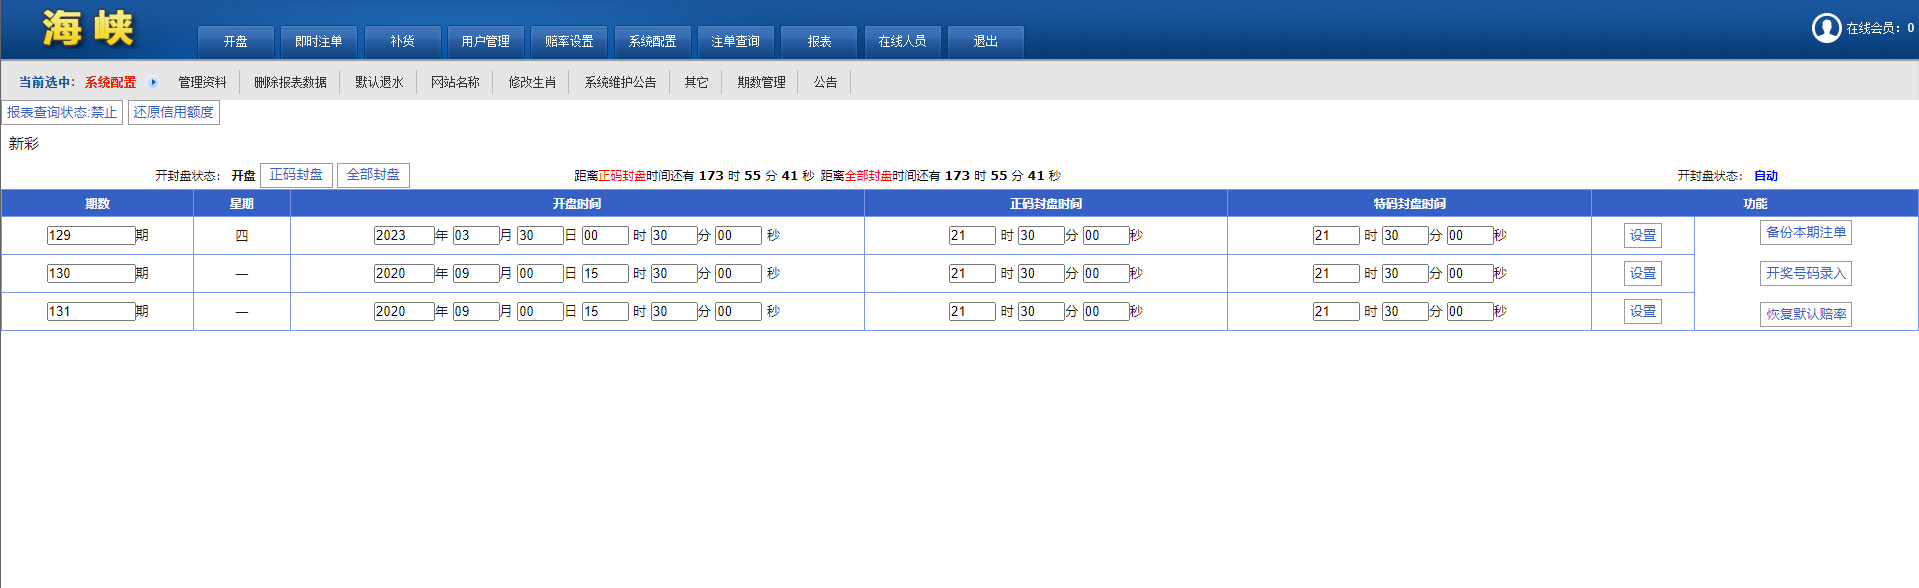Click 正码封盘 button

tap(296, 175)
